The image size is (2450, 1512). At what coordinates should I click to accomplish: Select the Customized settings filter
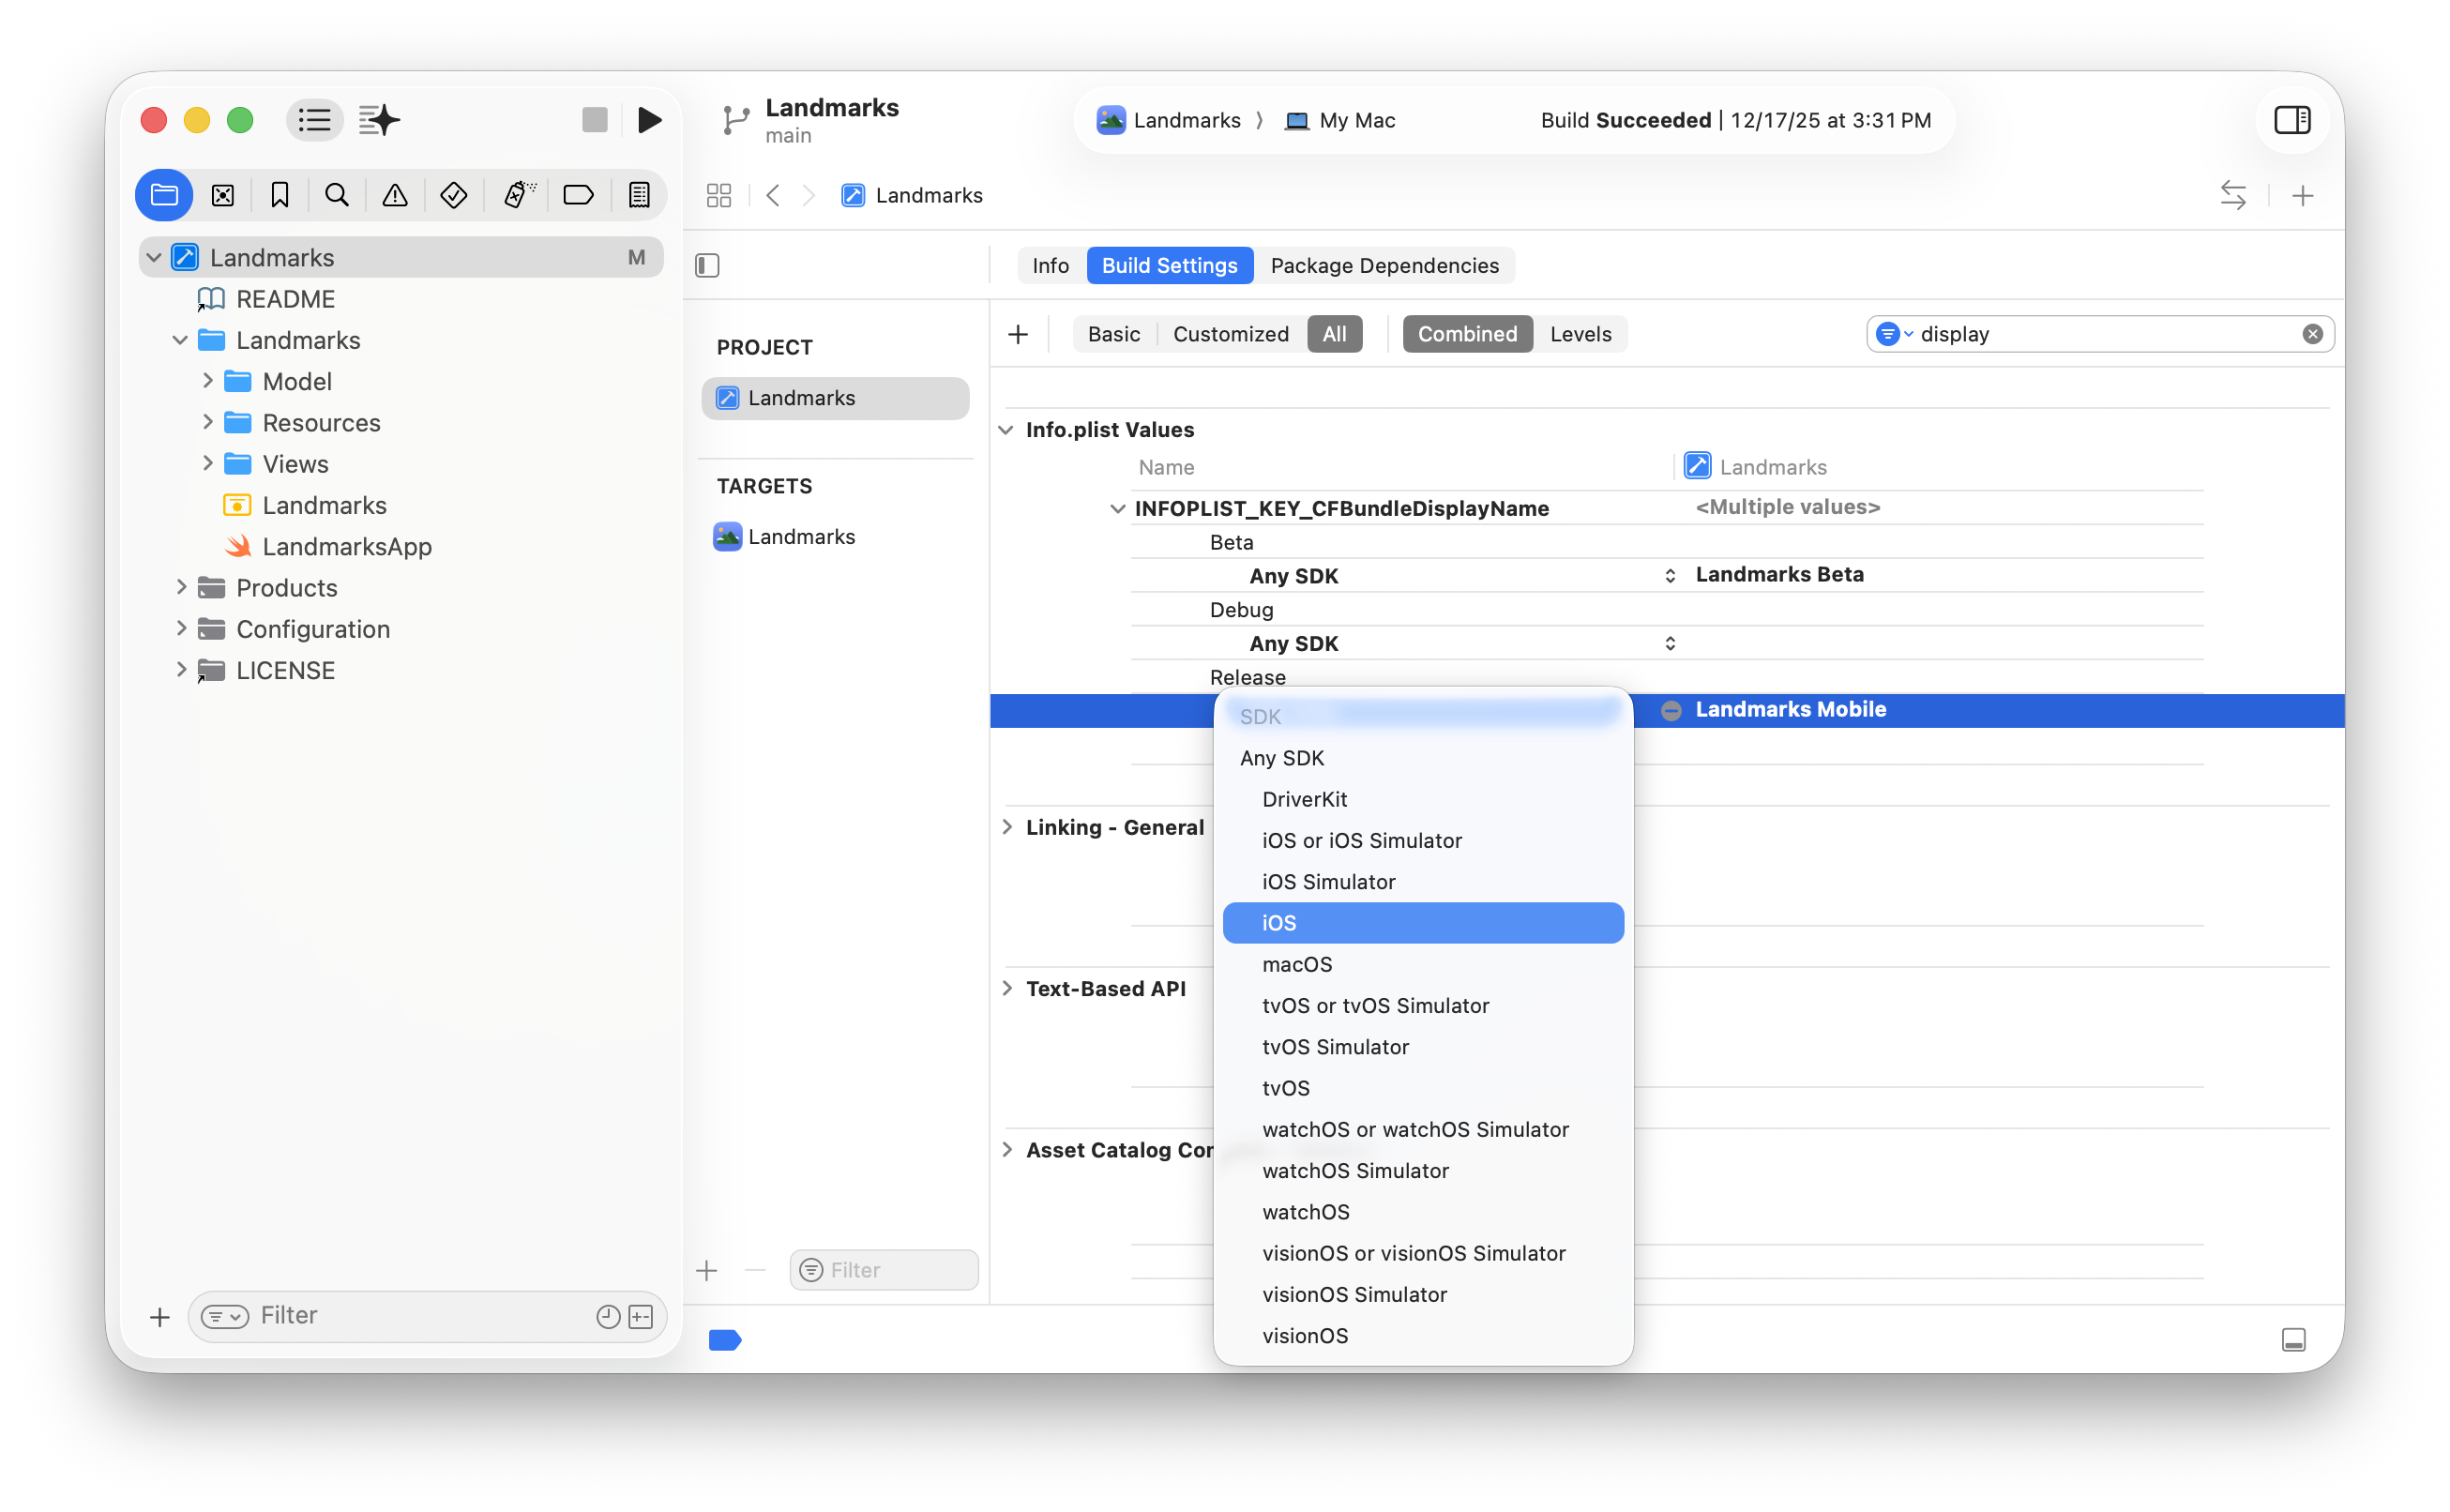1230,334
